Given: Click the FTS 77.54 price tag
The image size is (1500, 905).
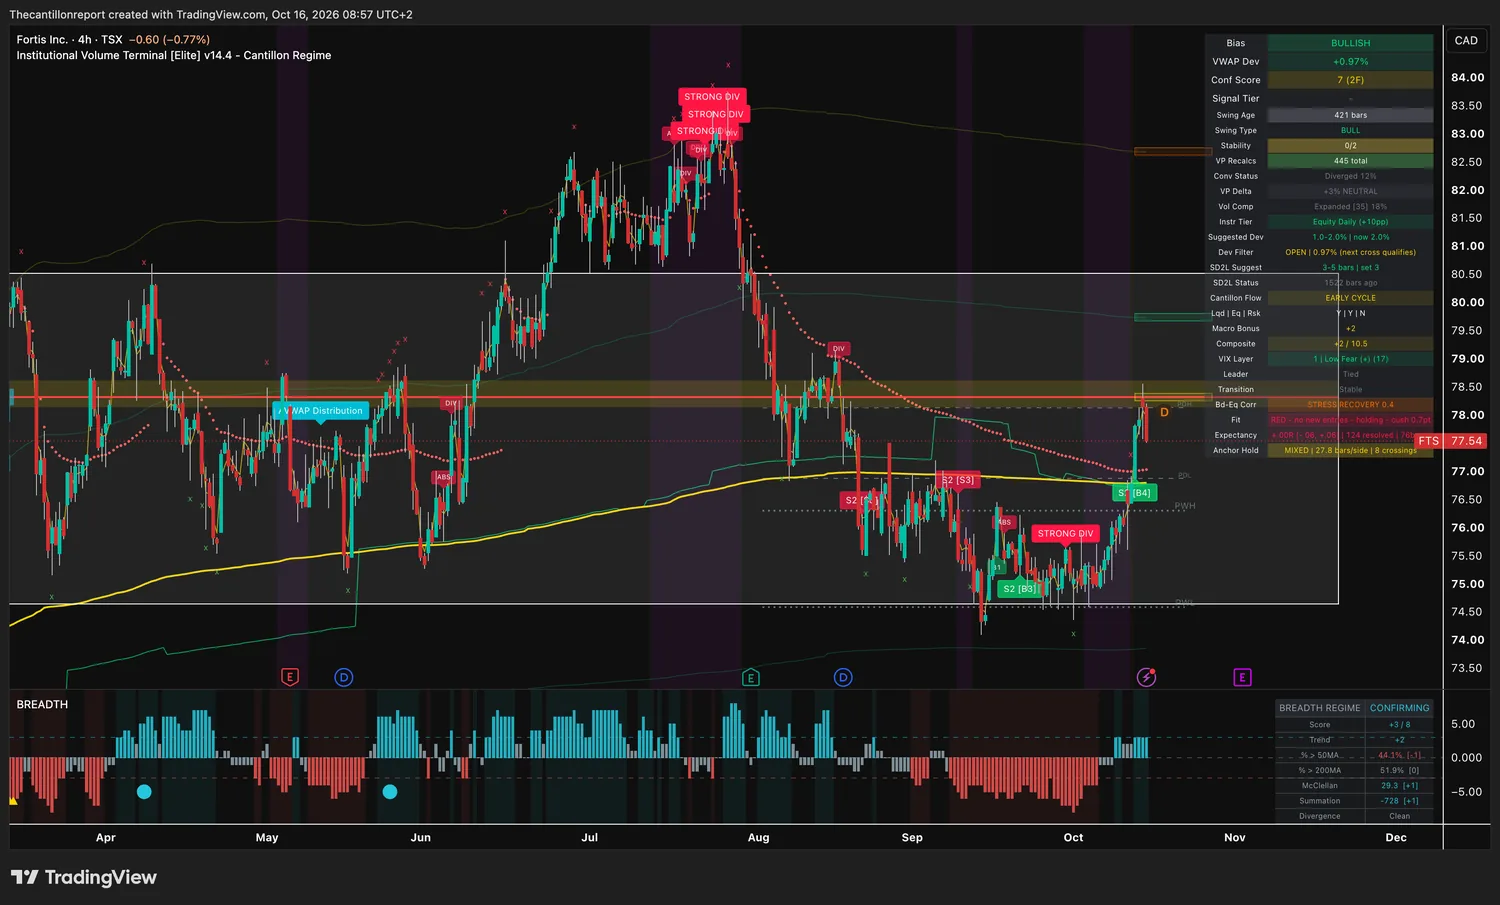Looking at the screenshot, I should pos(1451,441).
